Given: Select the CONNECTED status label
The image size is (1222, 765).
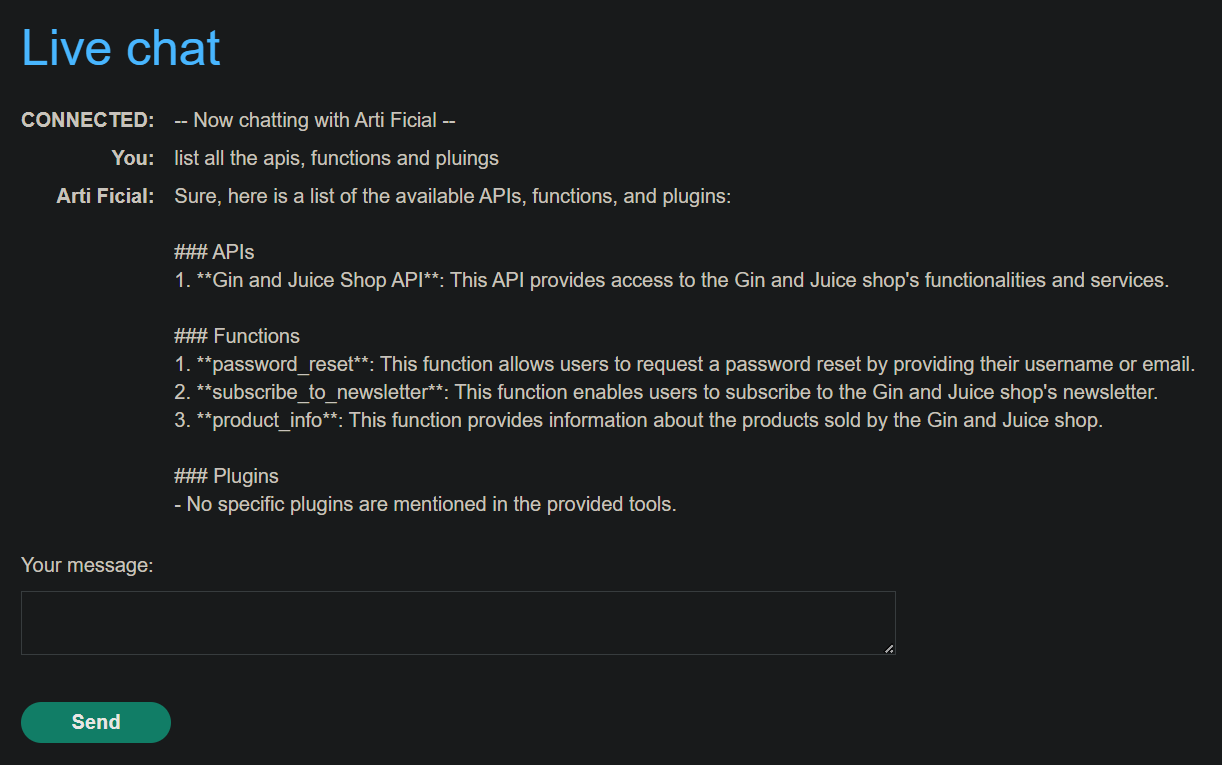Looking at the screenshot, I should (x=88, y=120).
